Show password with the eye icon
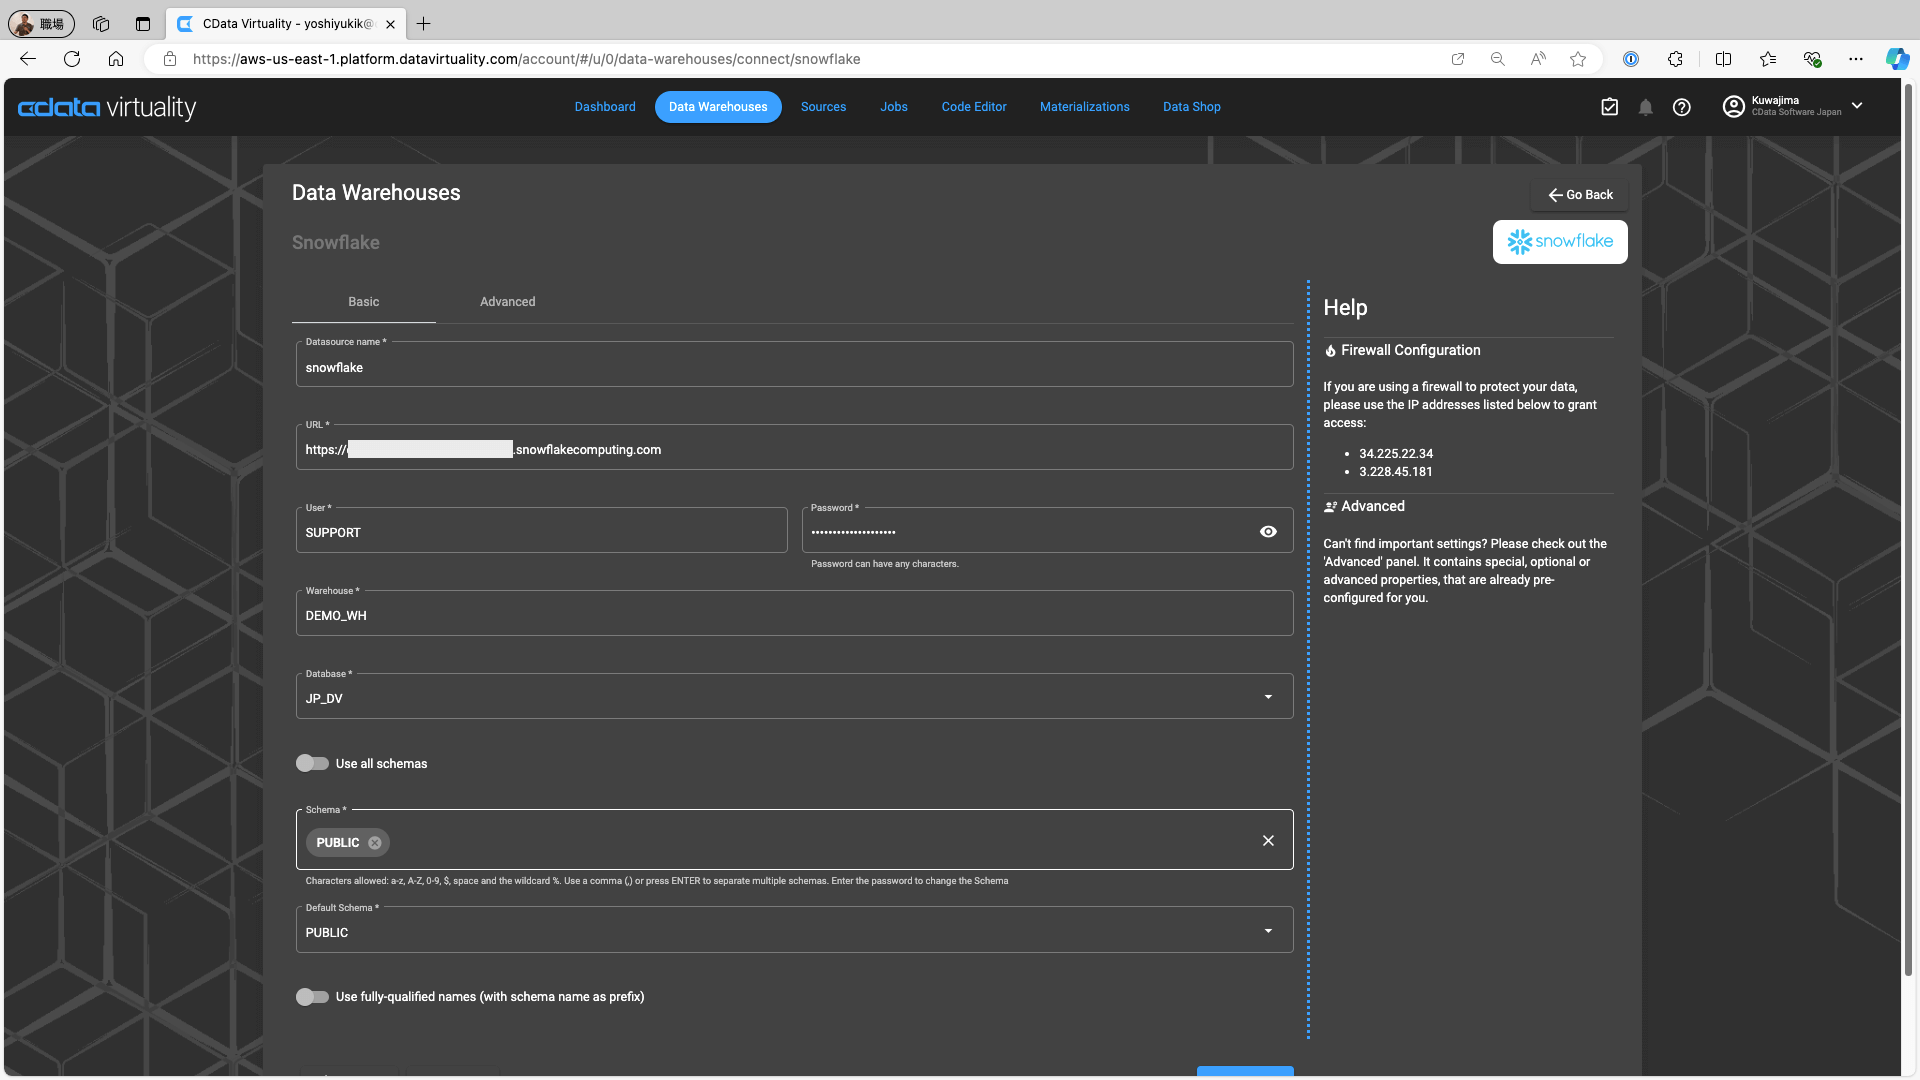The image size is (1920, 1080). pos(1268,532)
